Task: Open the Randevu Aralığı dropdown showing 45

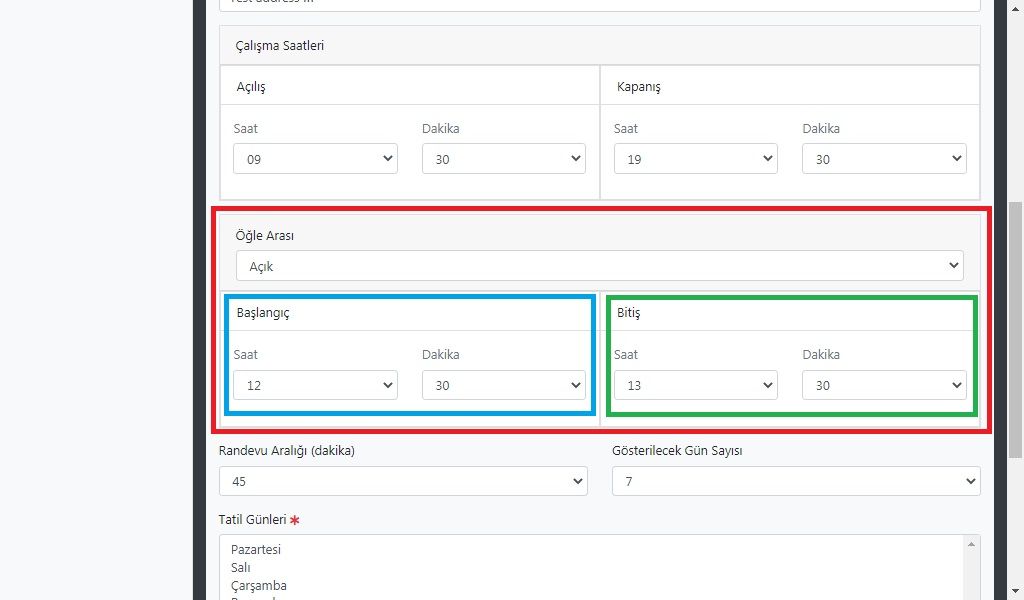Action: pos(403,481)
